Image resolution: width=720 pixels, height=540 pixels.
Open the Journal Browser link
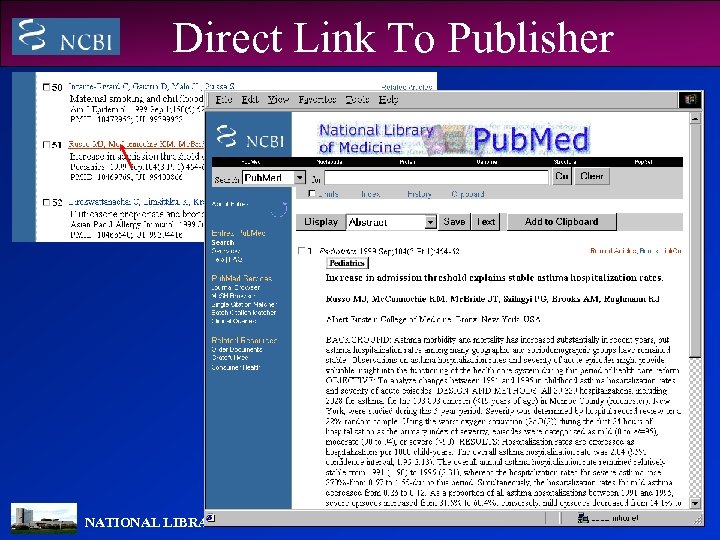point(236,287)
